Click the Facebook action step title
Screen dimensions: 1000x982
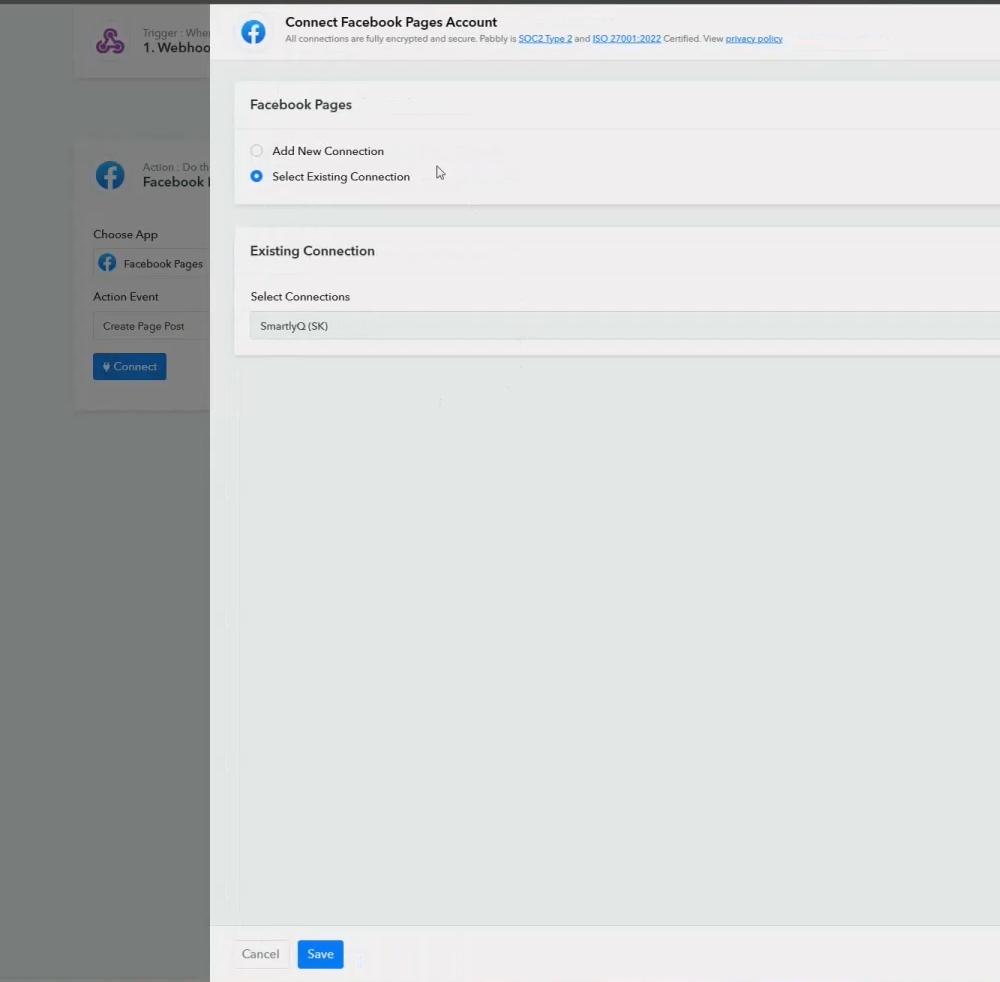pos(177,182)
